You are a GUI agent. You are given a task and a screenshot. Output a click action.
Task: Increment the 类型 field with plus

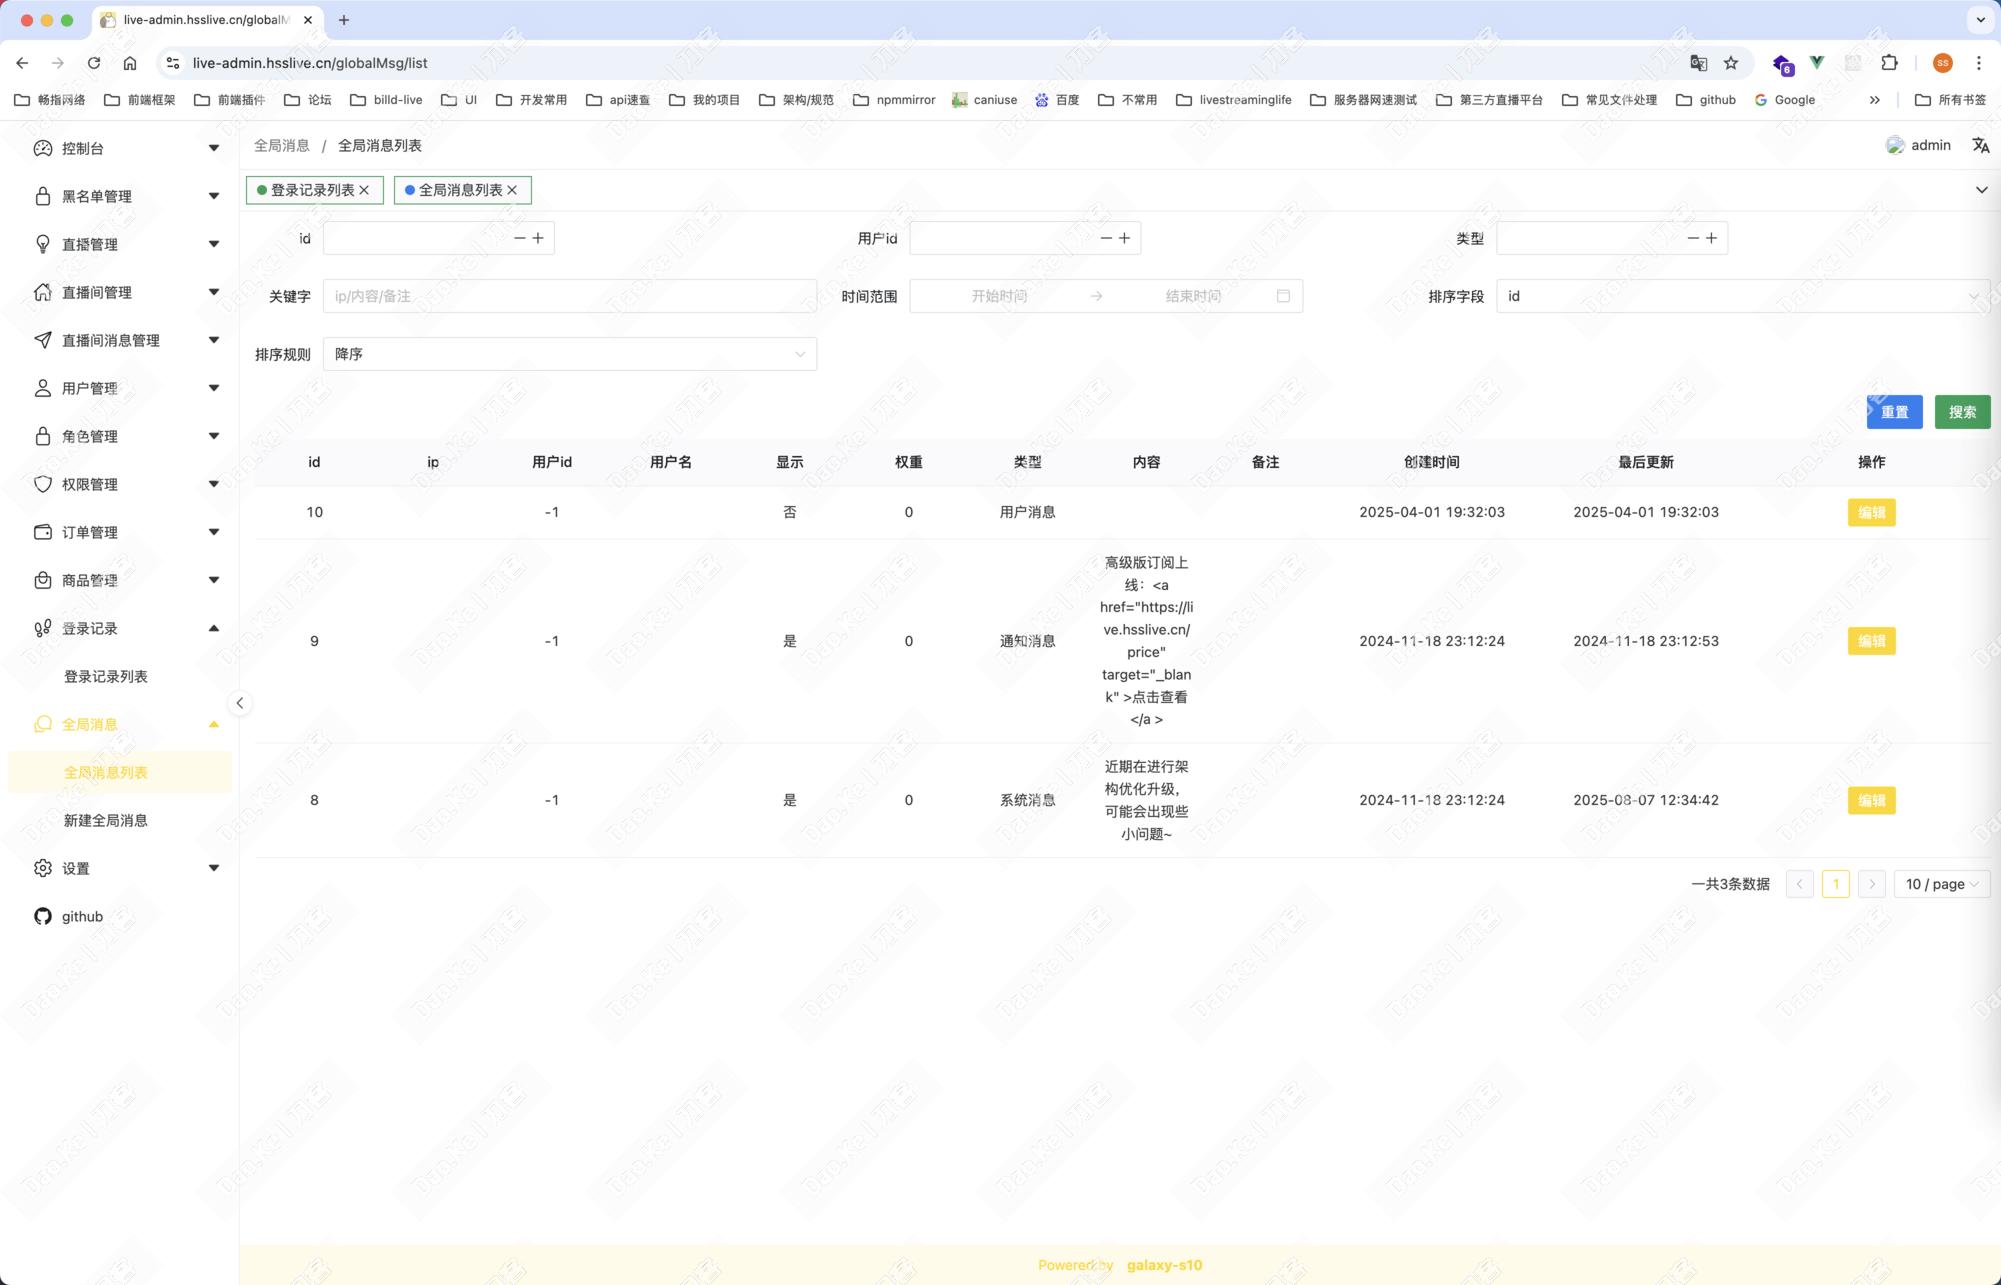[x=1711, y=238]
